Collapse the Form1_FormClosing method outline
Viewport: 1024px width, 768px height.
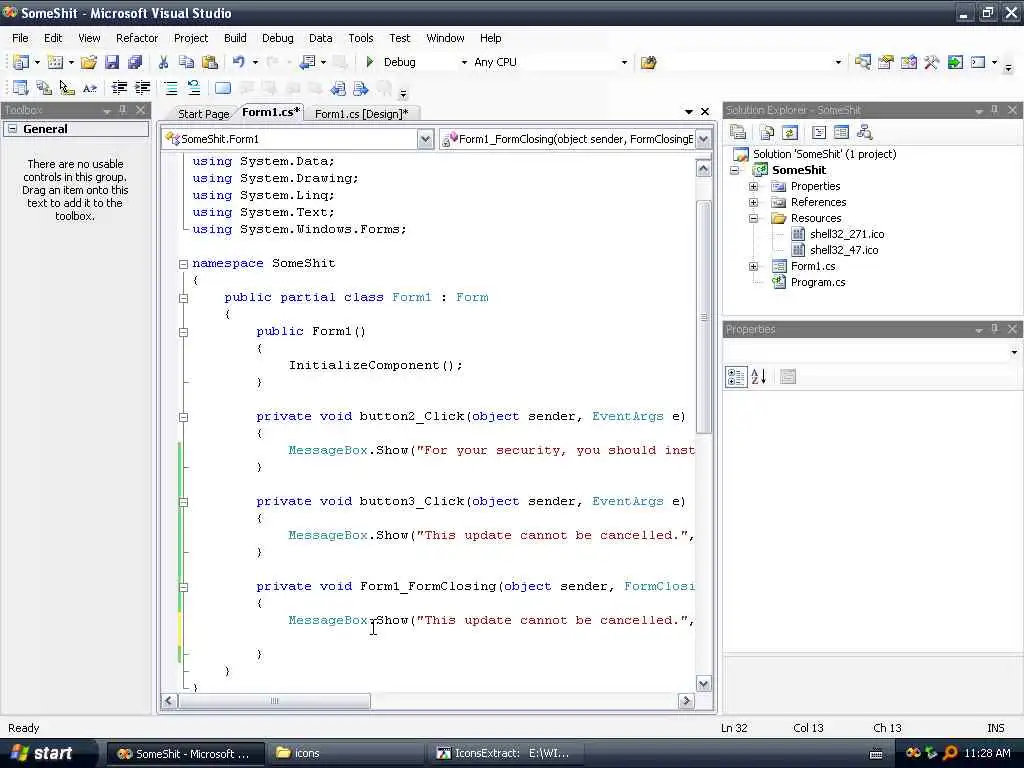point(184,587)
